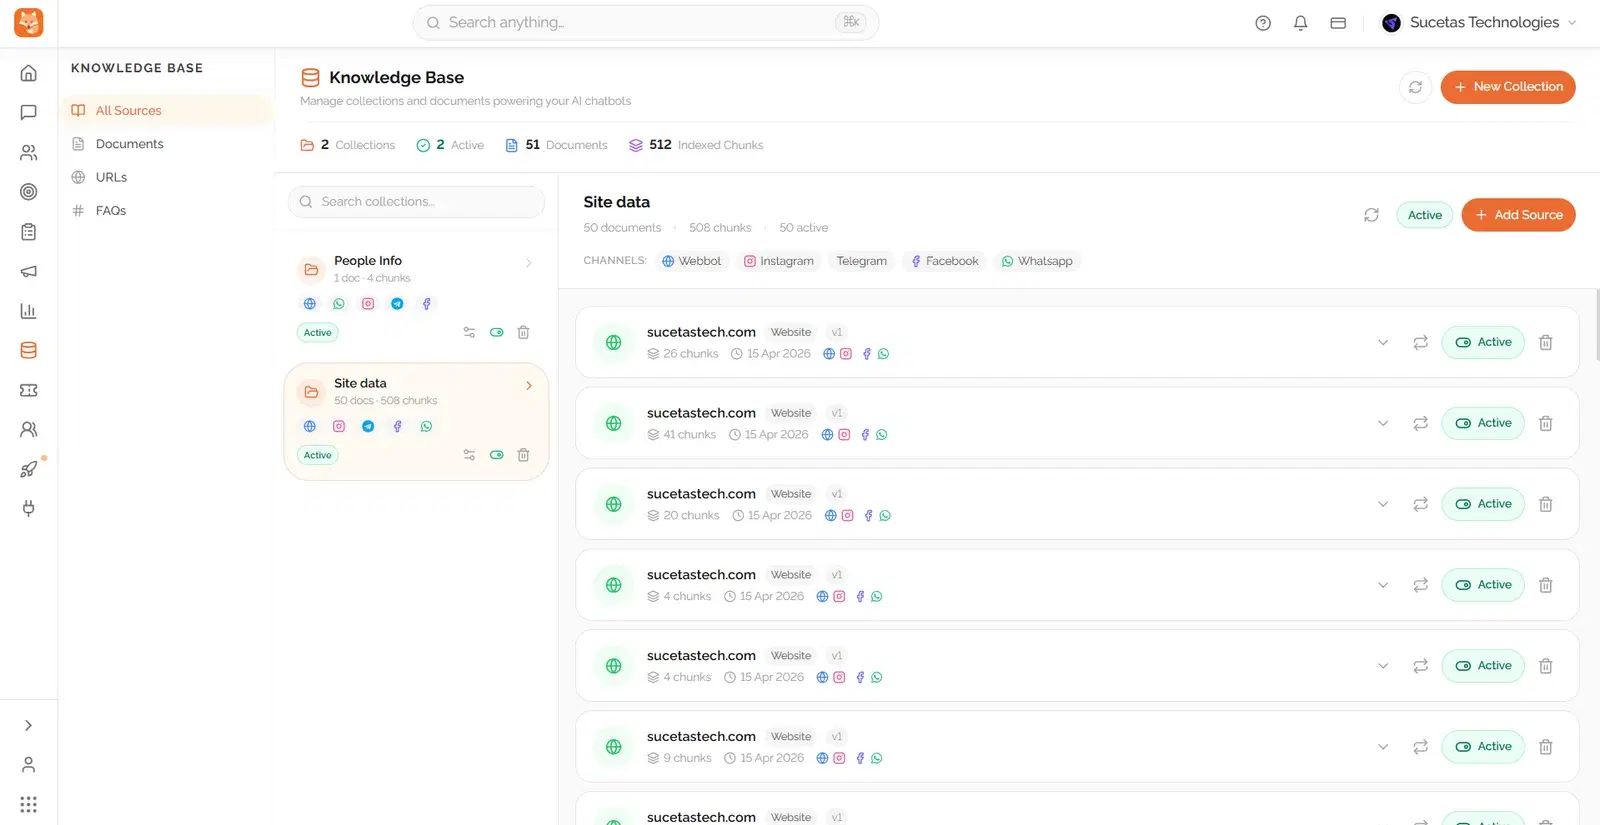Open People Info collection chevron
The width and height of the screenshot is (1600, 825).
[529, 263]
